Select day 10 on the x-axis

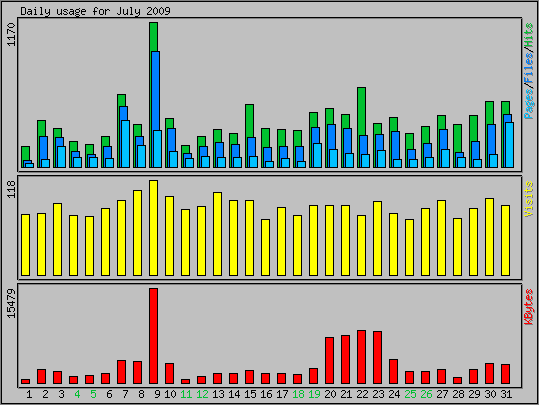click(x=170, y=394)
